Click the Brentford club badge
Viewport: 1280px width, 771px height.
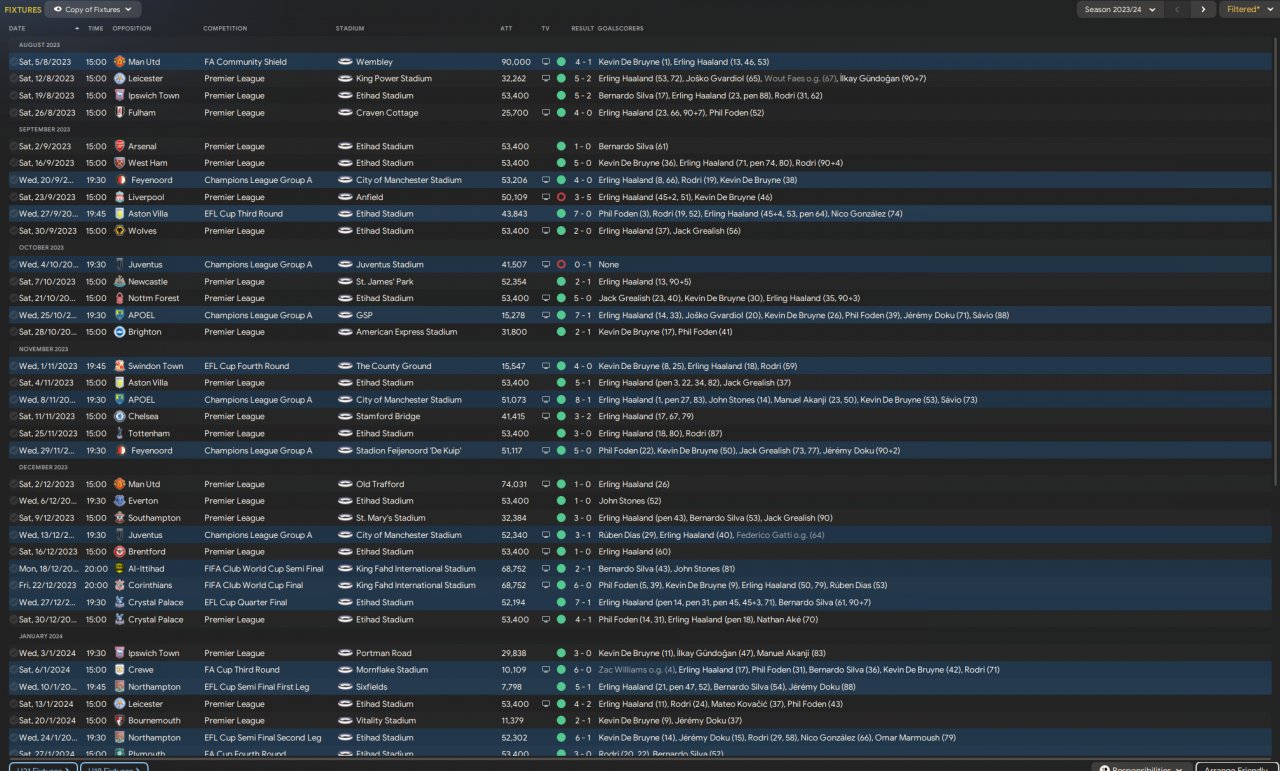pyautogui.click(x=119, y=552)
